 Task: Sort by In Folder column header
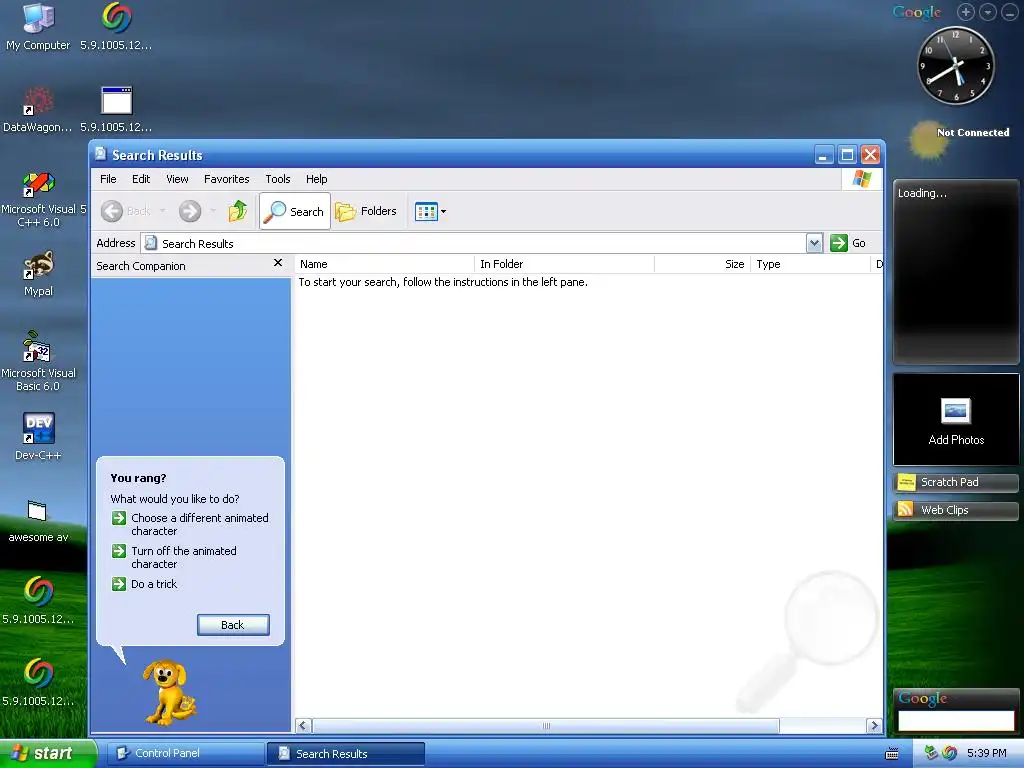pyautogui.click(x=564, y=264)
